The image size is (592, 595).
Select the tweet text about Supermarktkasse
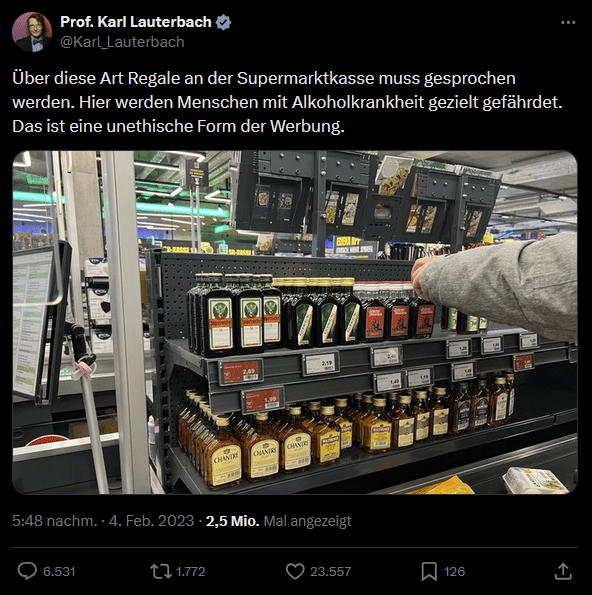287,102
